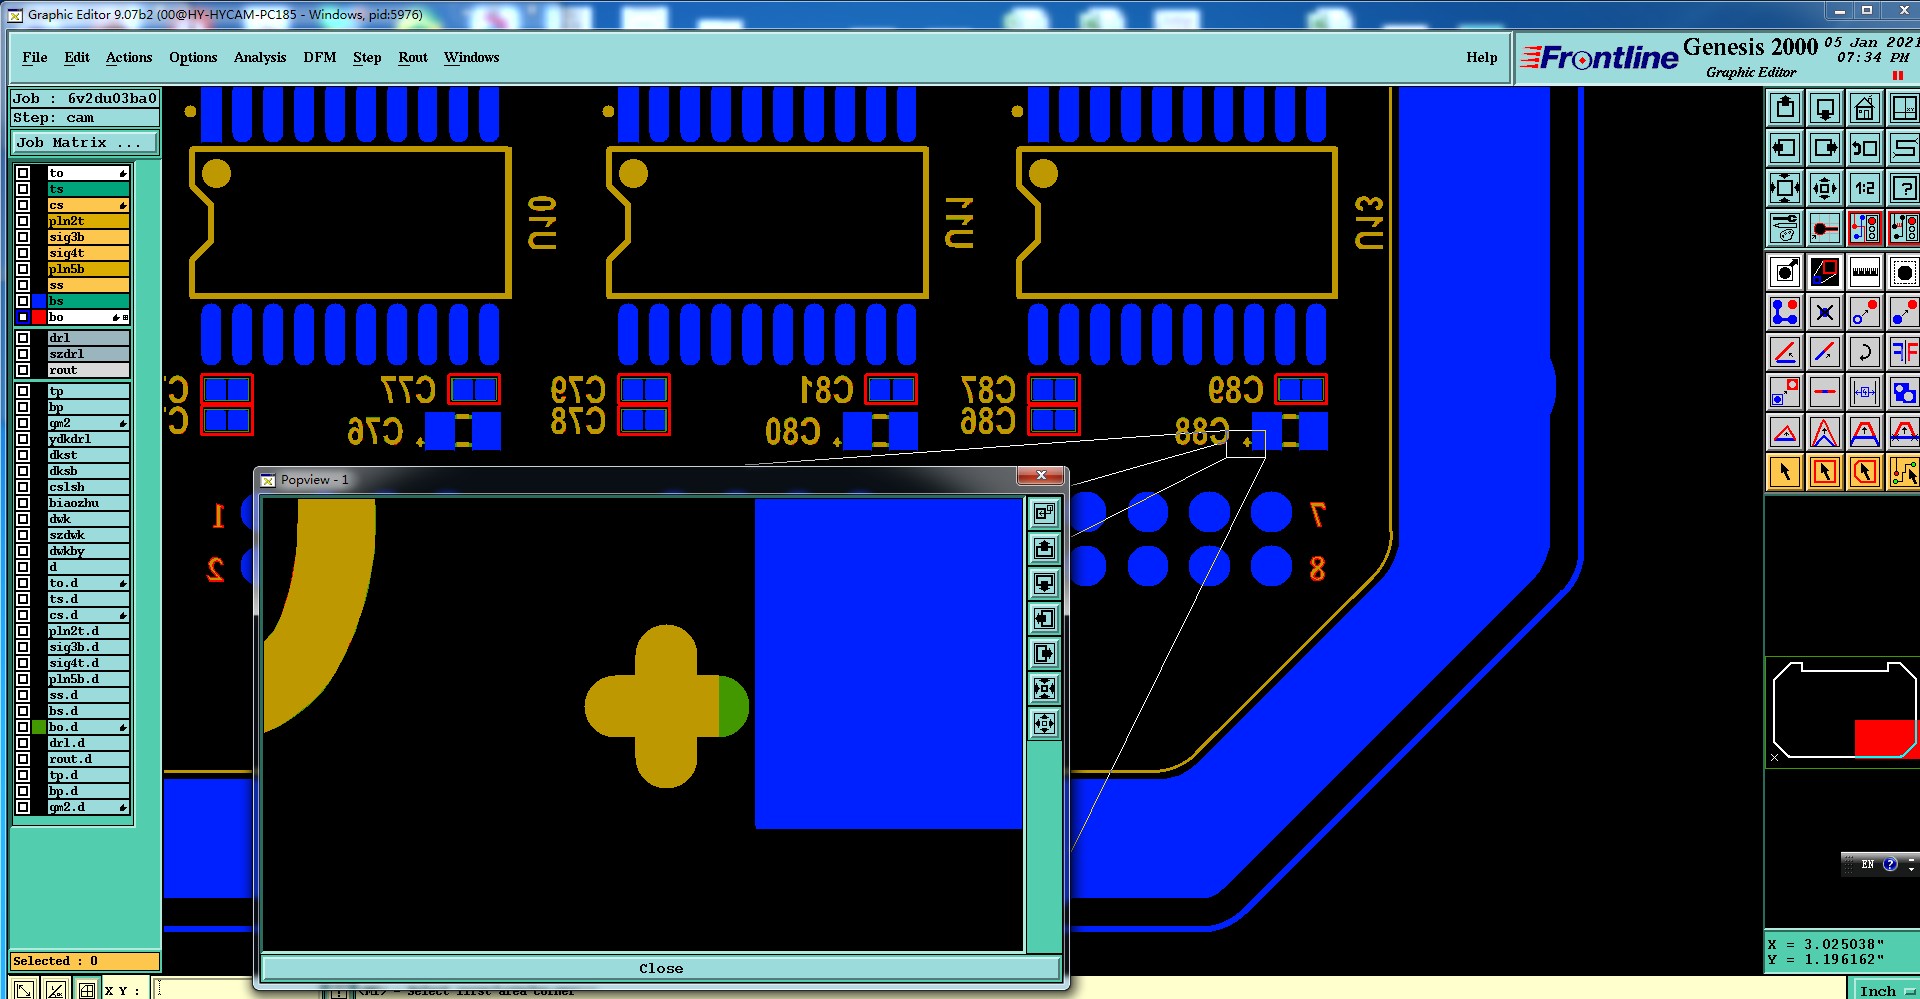Click the Close button in Popview
1920x999 pixels.
[660, 968]
